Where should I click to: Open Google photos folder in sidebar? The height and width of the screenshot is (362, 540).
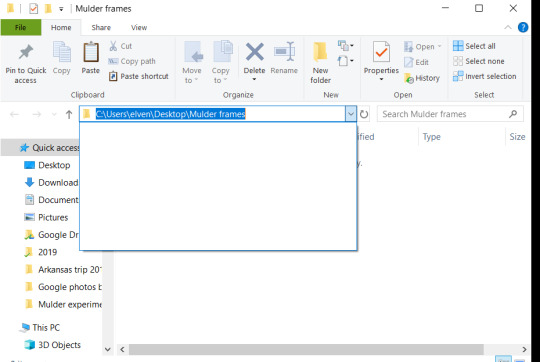pos(63,287)
